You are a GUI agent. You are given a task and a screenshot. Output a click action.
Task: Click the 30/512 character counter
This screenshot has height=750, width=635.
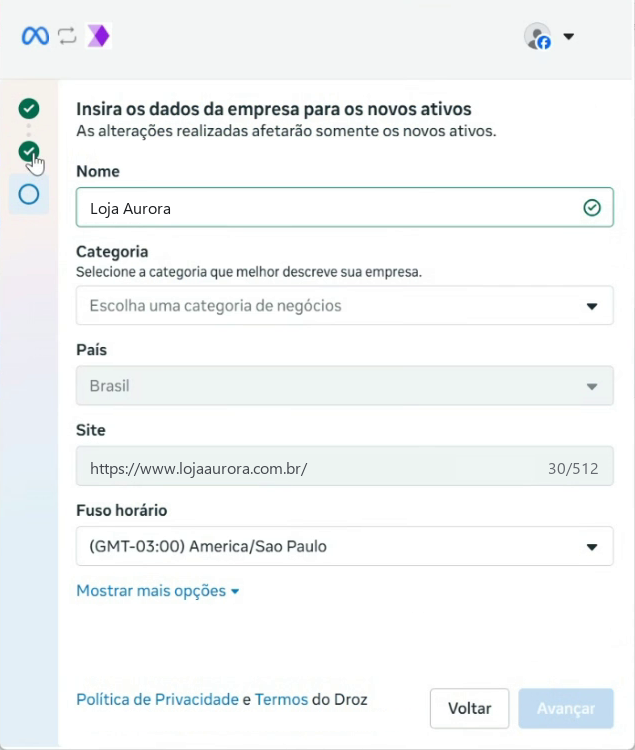click(573, 469)
